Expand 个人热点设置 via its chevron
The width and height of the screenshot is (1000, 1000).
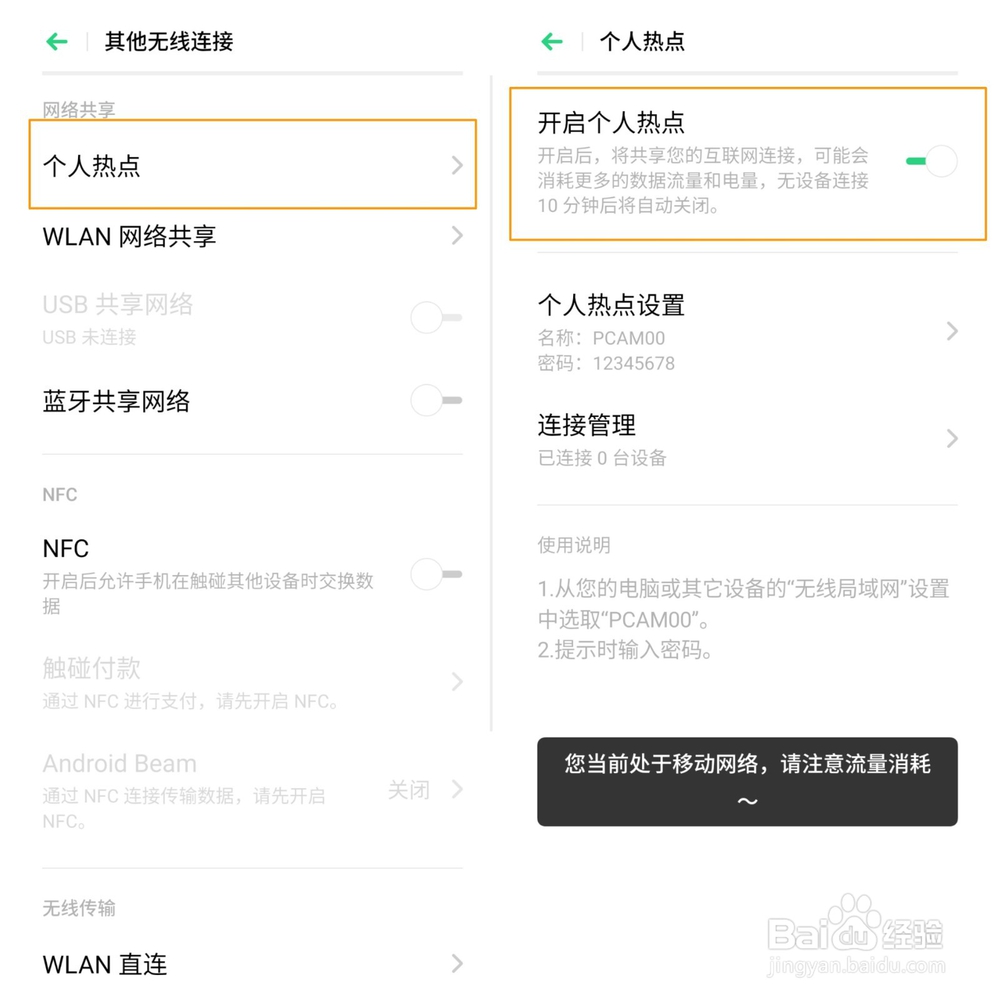[x=952, y=331]
